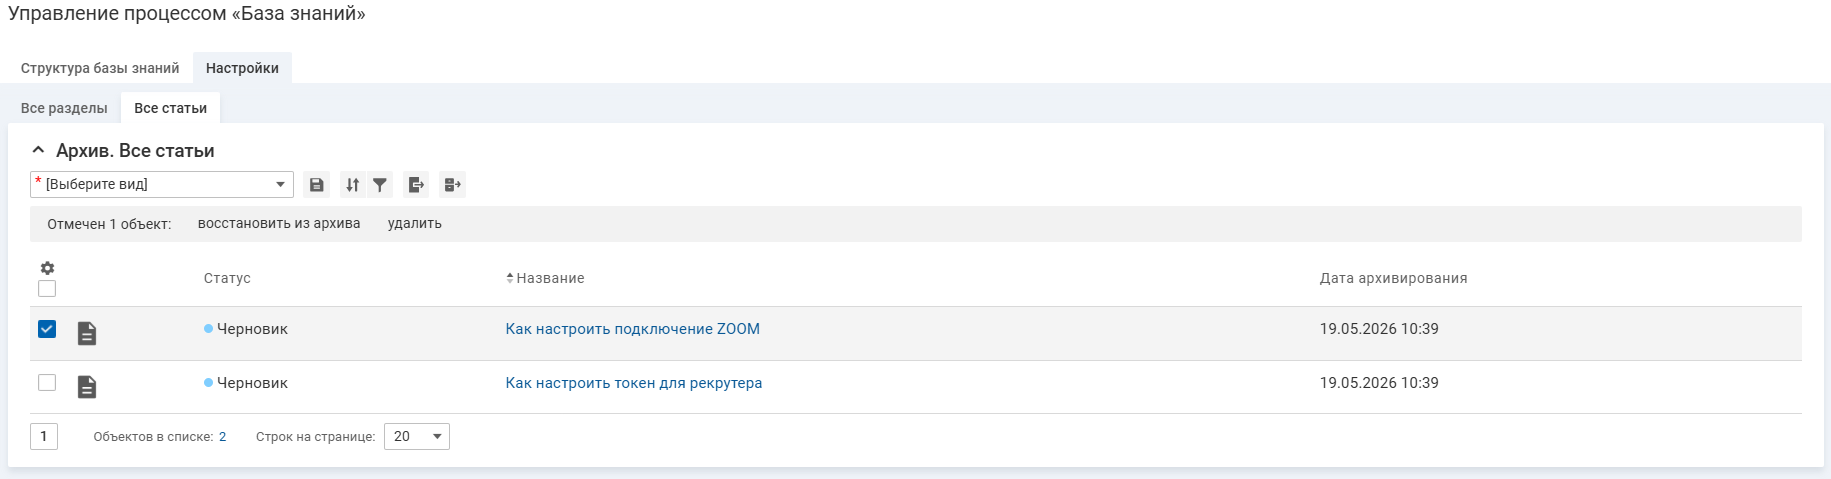Click the last export-rows toolbar icon
The image size is (1831, 479).
452,185
